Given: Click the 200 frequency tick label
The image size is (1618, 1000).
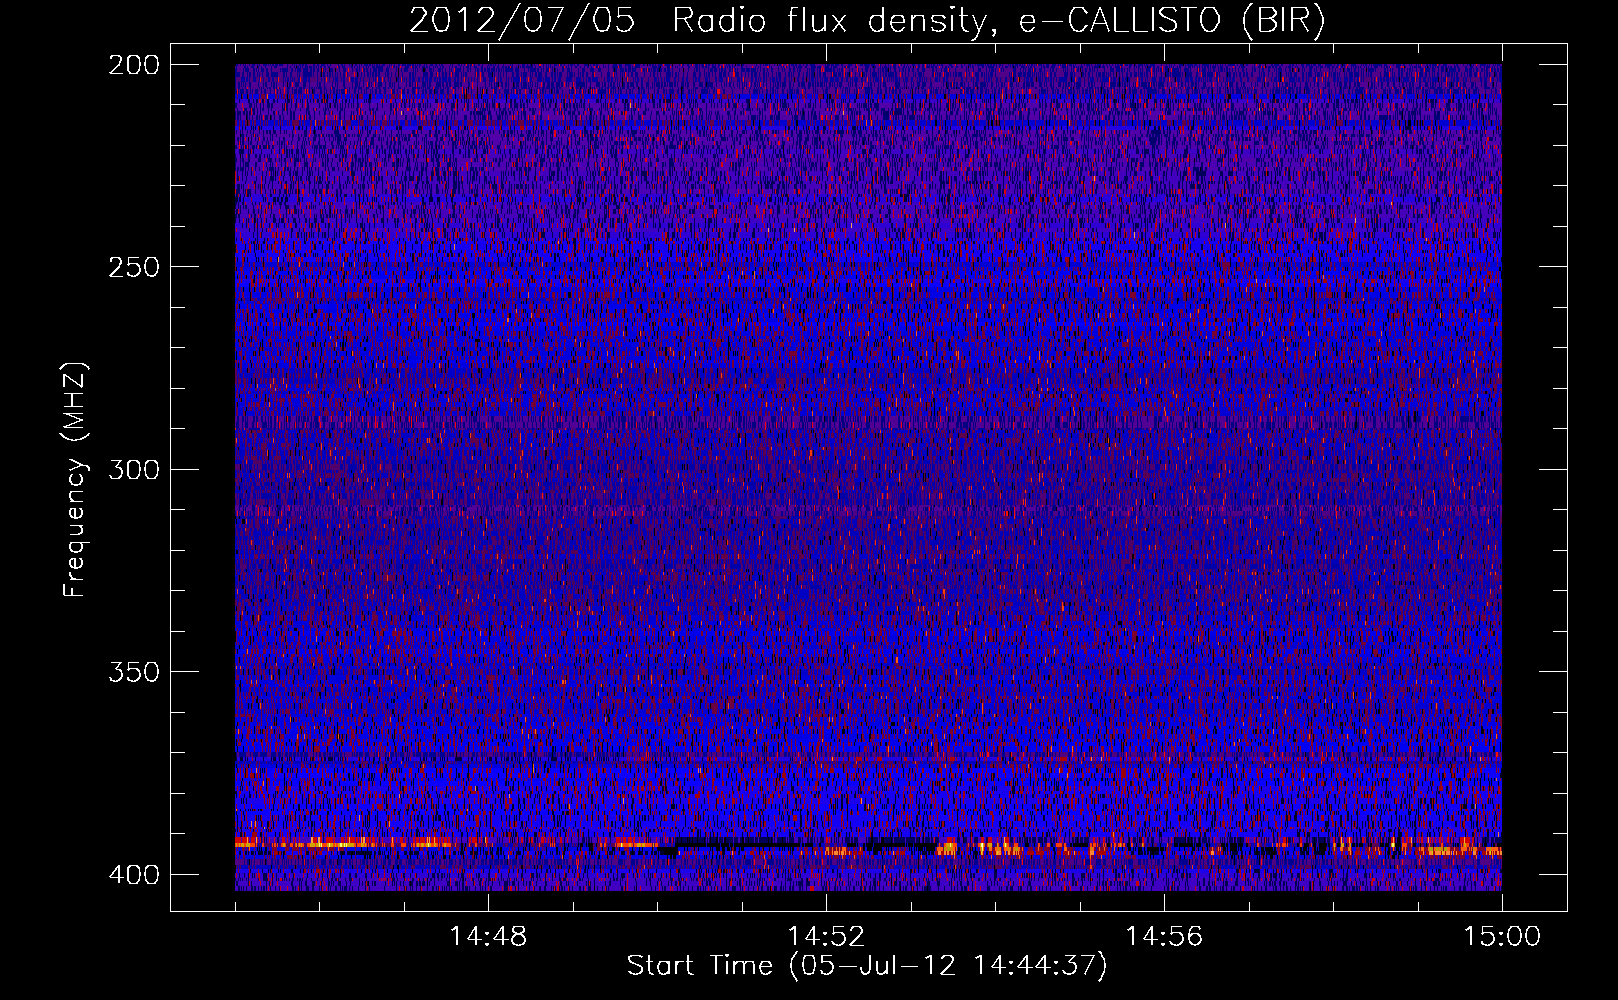Looking at the screenshot, I should coord(133,65).
